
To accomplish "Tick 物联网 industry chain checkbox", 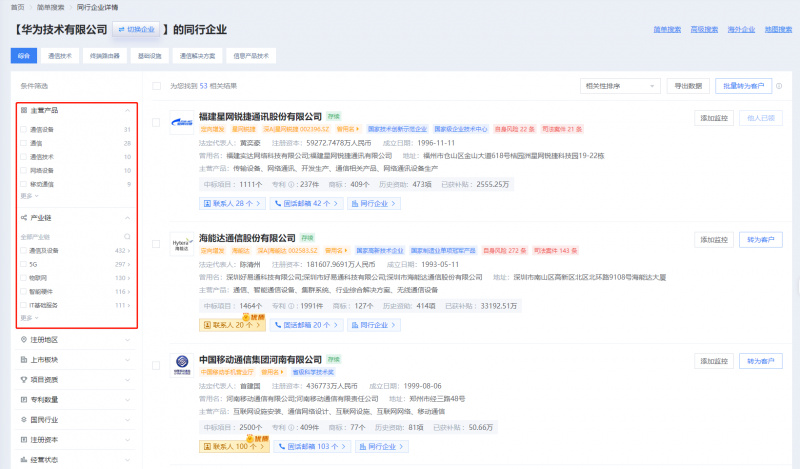I will [x=23, y=278].
